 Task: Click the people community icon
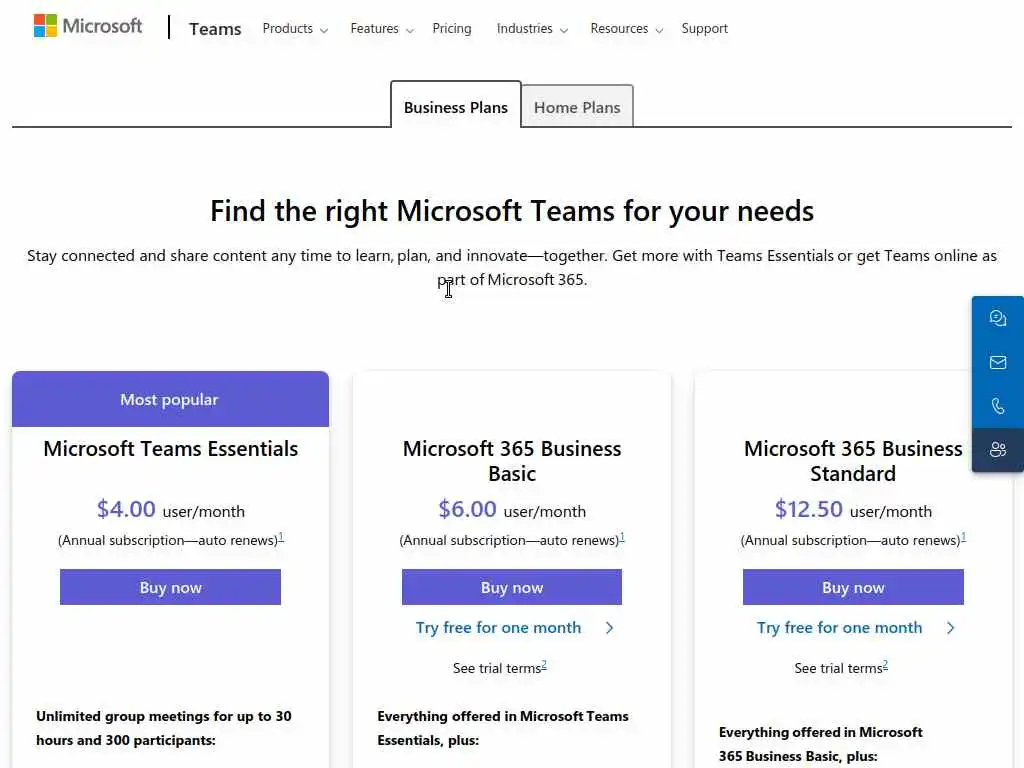click(x=998, y=450)
